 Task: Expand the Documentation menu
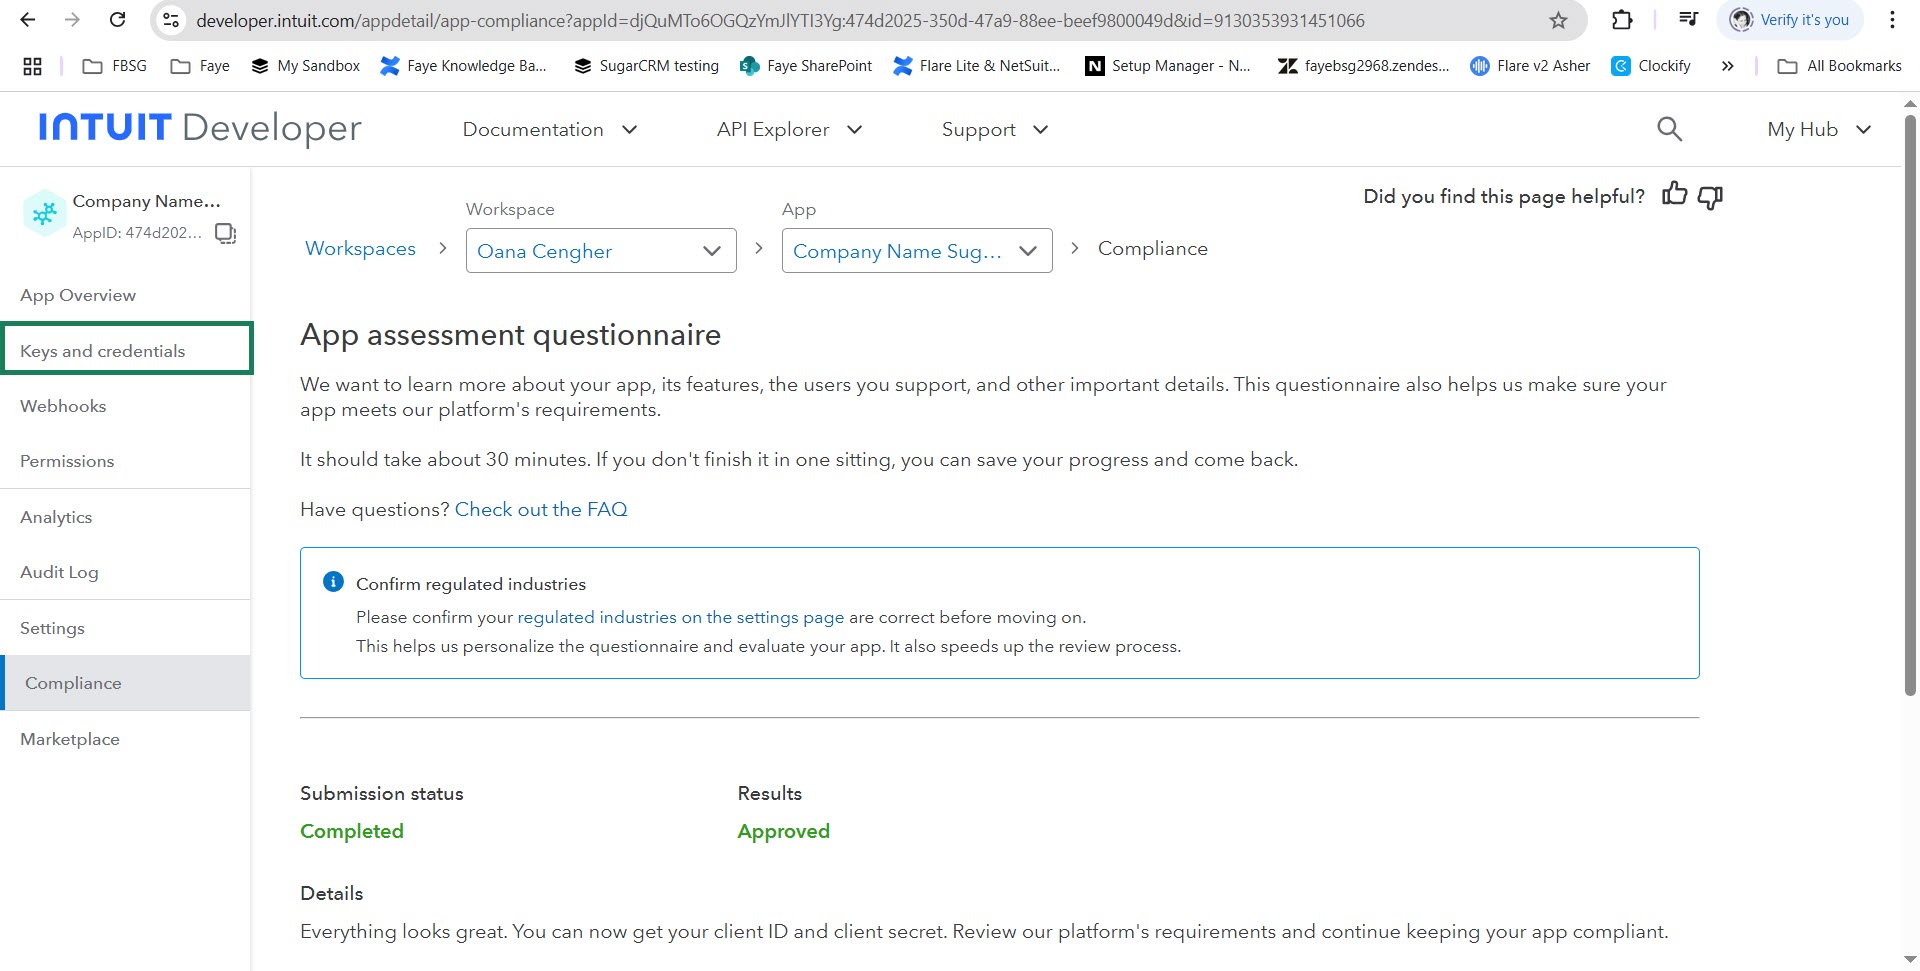pyautogui.click(x=549, y=129)
